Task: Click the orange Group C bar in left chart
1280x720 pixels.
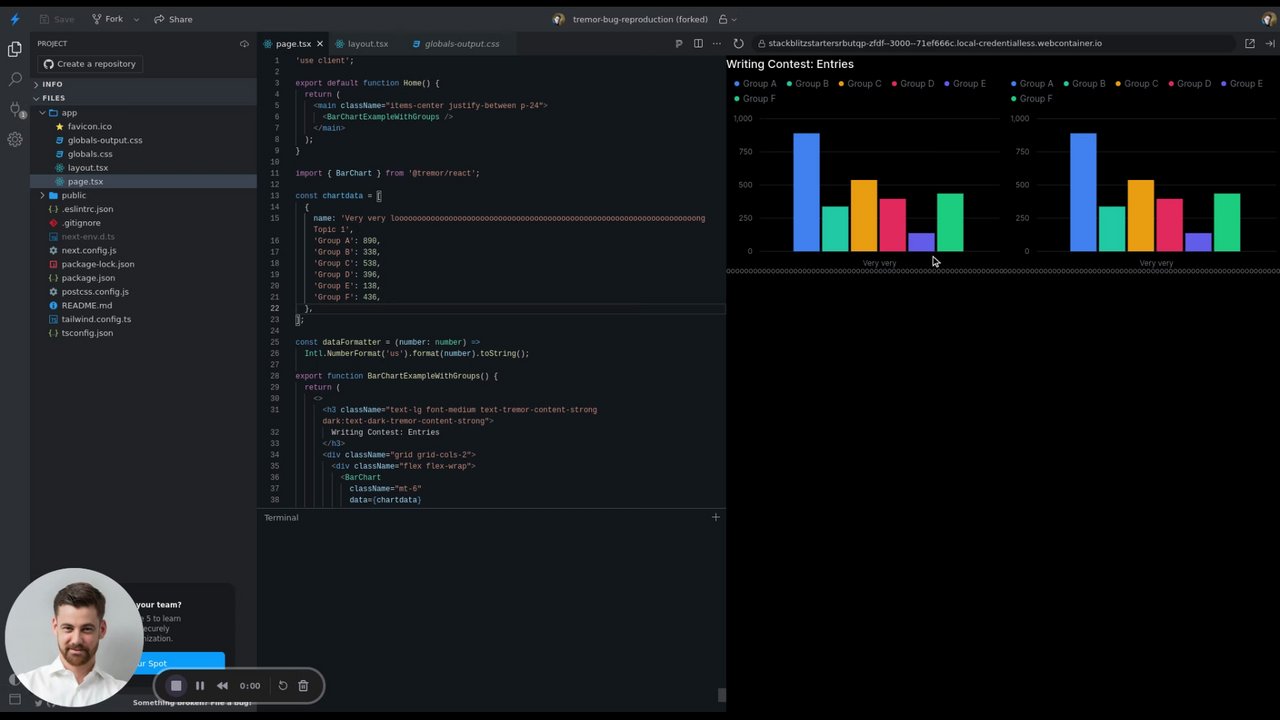Action: [864, 216]
